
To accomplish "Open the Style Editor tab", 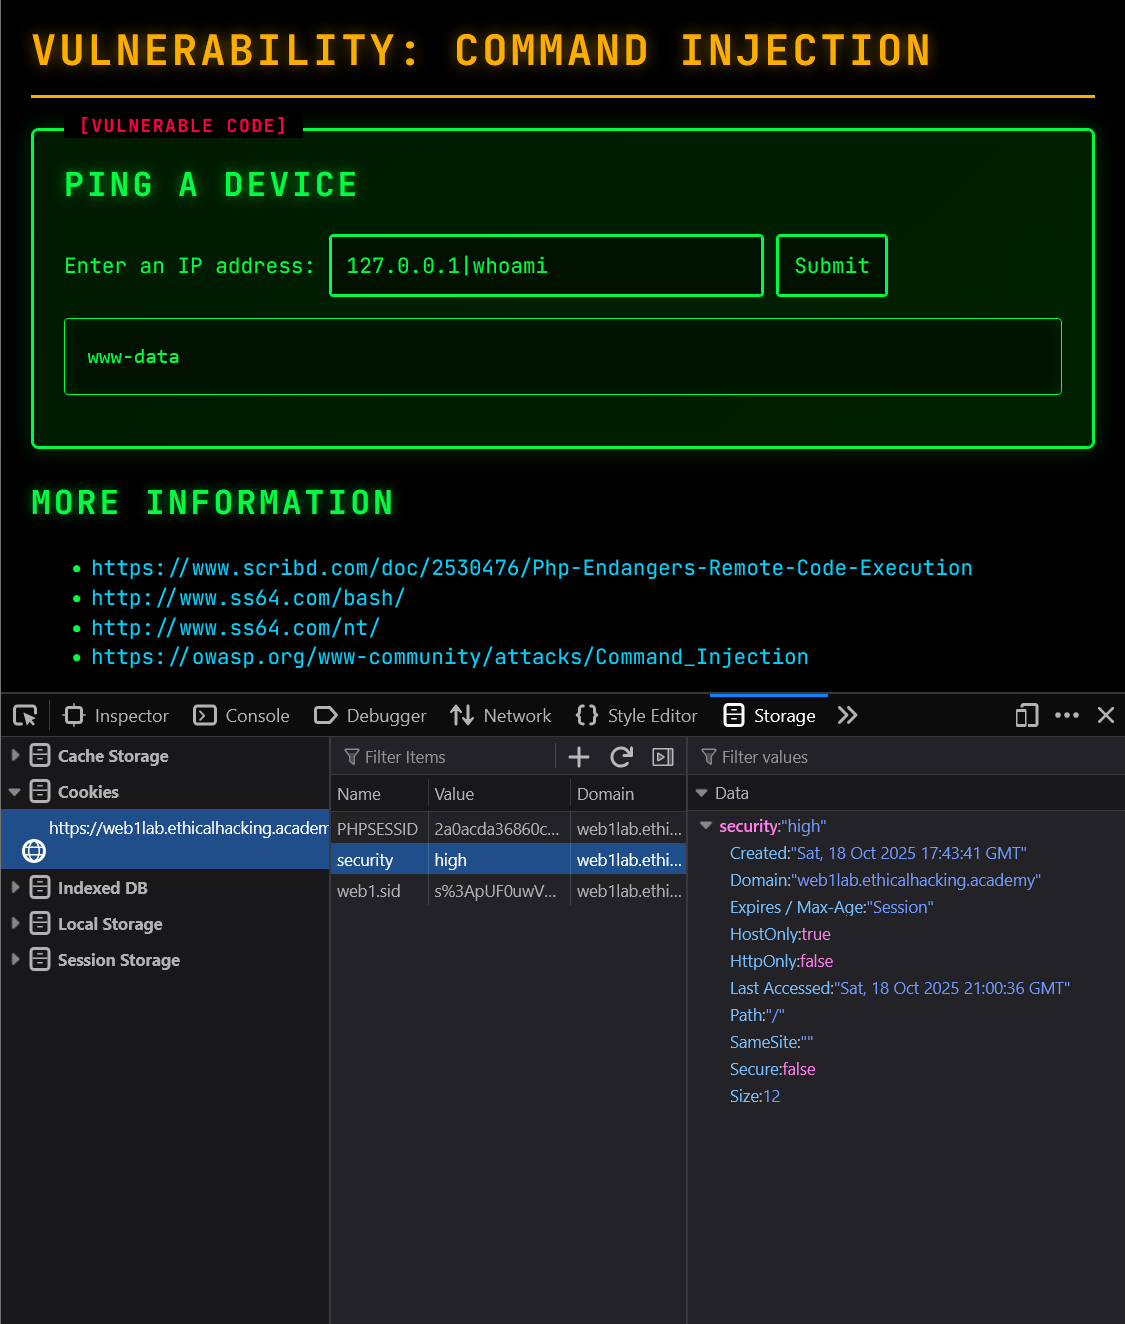I will [x=637, y=715].
